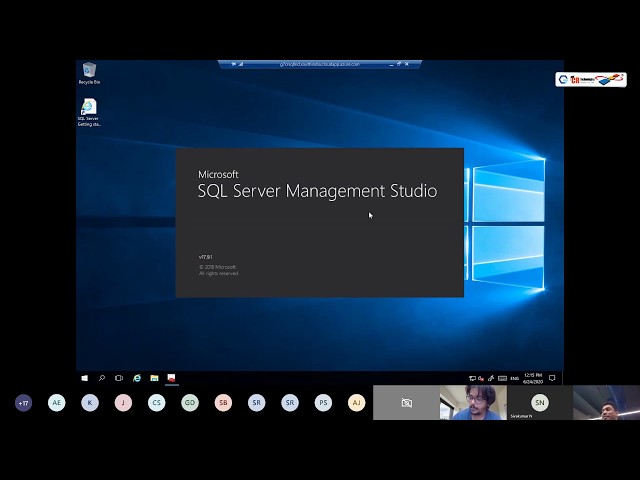Click the pin icon on the remote connection bar
The image size is (640, 480).
point(233,64)
